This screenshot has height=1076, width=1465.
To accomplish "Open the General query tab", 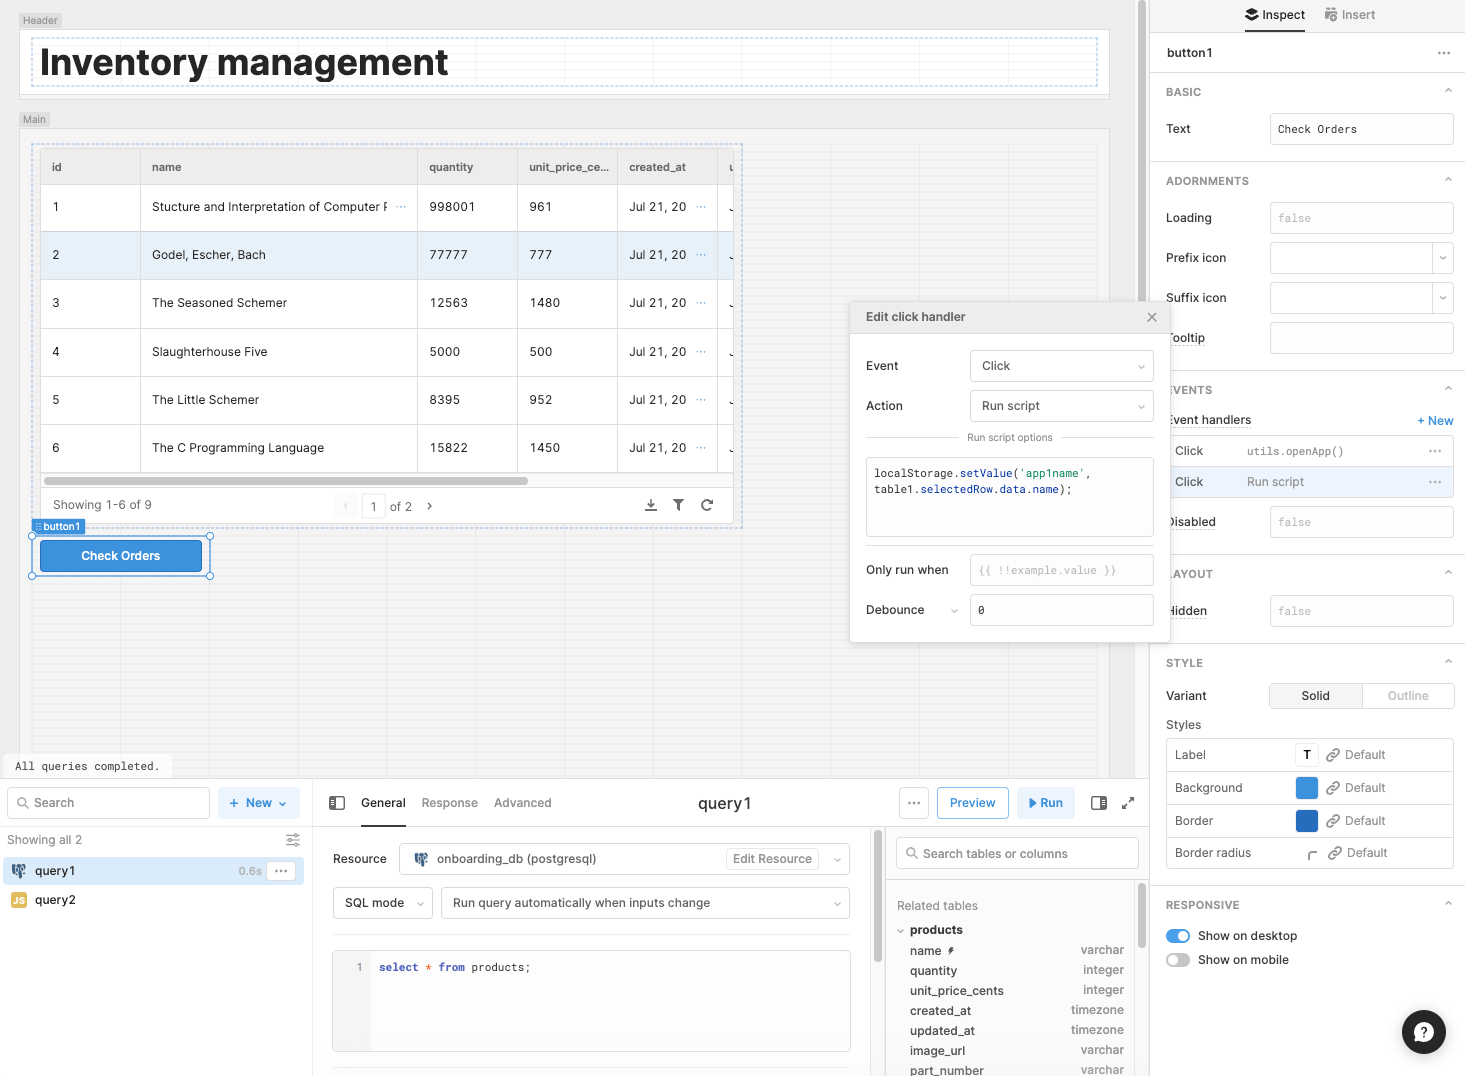I will pyautogui.click(x=383, y=803).
